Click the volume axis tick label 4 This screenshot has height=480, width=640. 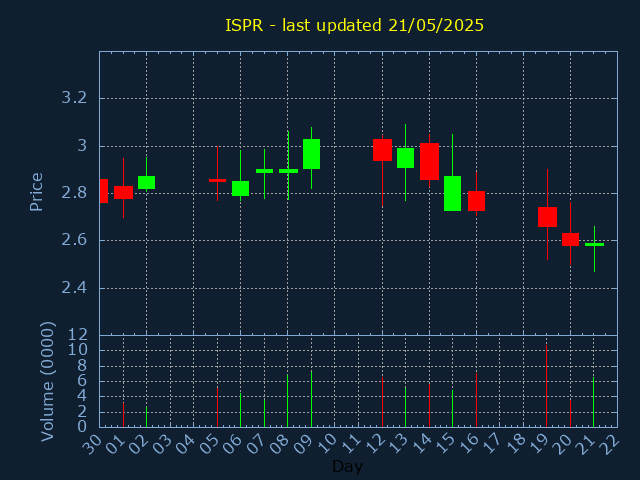(x=82, y=396)
